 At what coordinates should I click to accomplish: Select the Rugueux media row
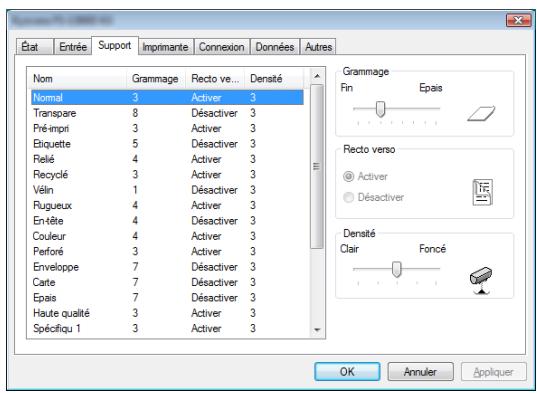[167, 205]
